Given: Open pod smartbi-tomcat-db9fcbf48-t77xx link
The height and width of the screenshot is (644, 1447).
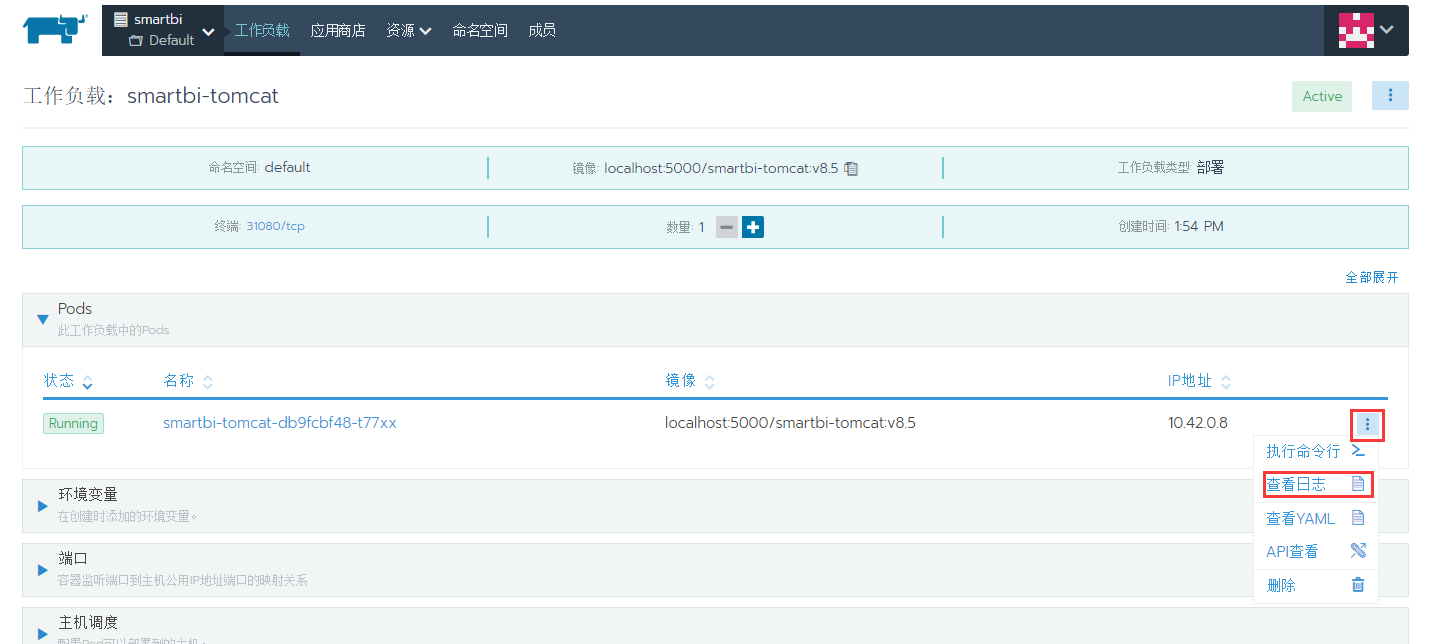Looking at the screenshot, I should pos(280,423).
